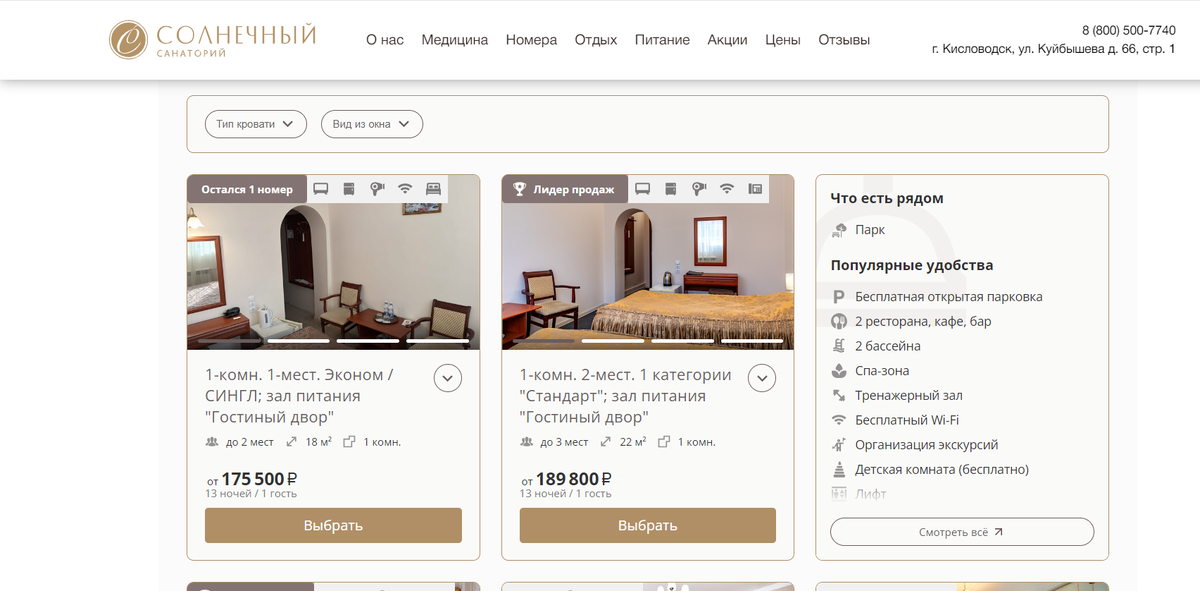This screenshot has height=591, width=1200.
Task: Open the Отдых menu item
Action: [x=596, y=40]
